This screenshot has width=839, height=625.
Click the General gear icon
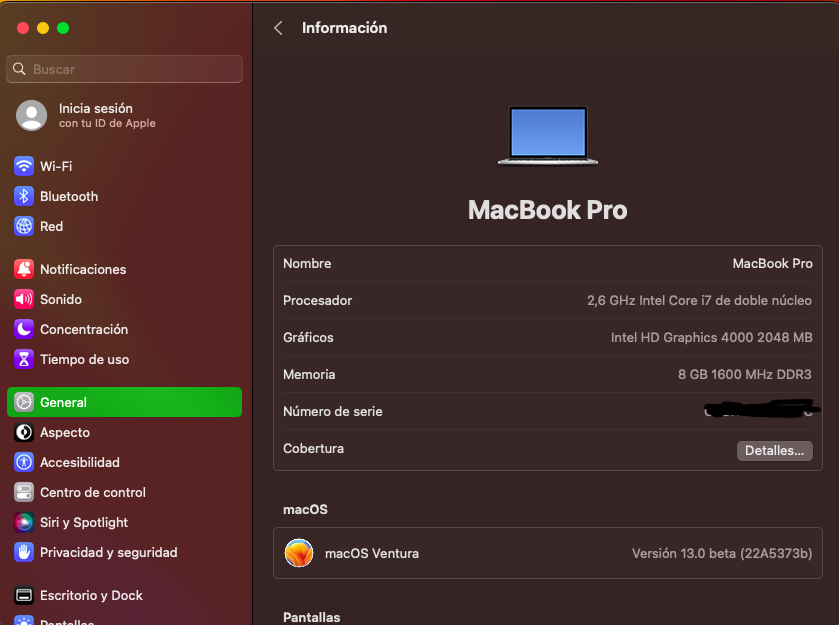point(24,402)
